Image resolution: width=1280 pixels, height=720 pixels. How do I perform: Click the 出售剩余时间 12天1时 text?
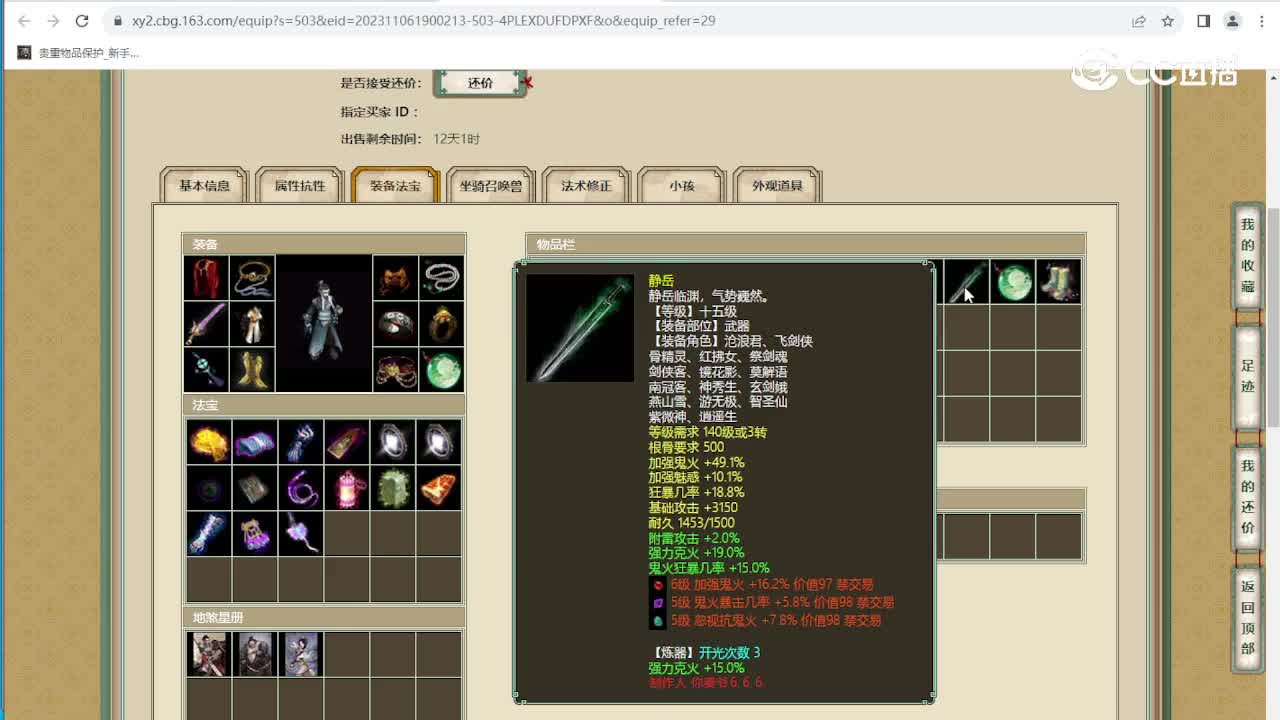[x=410, y=139]
